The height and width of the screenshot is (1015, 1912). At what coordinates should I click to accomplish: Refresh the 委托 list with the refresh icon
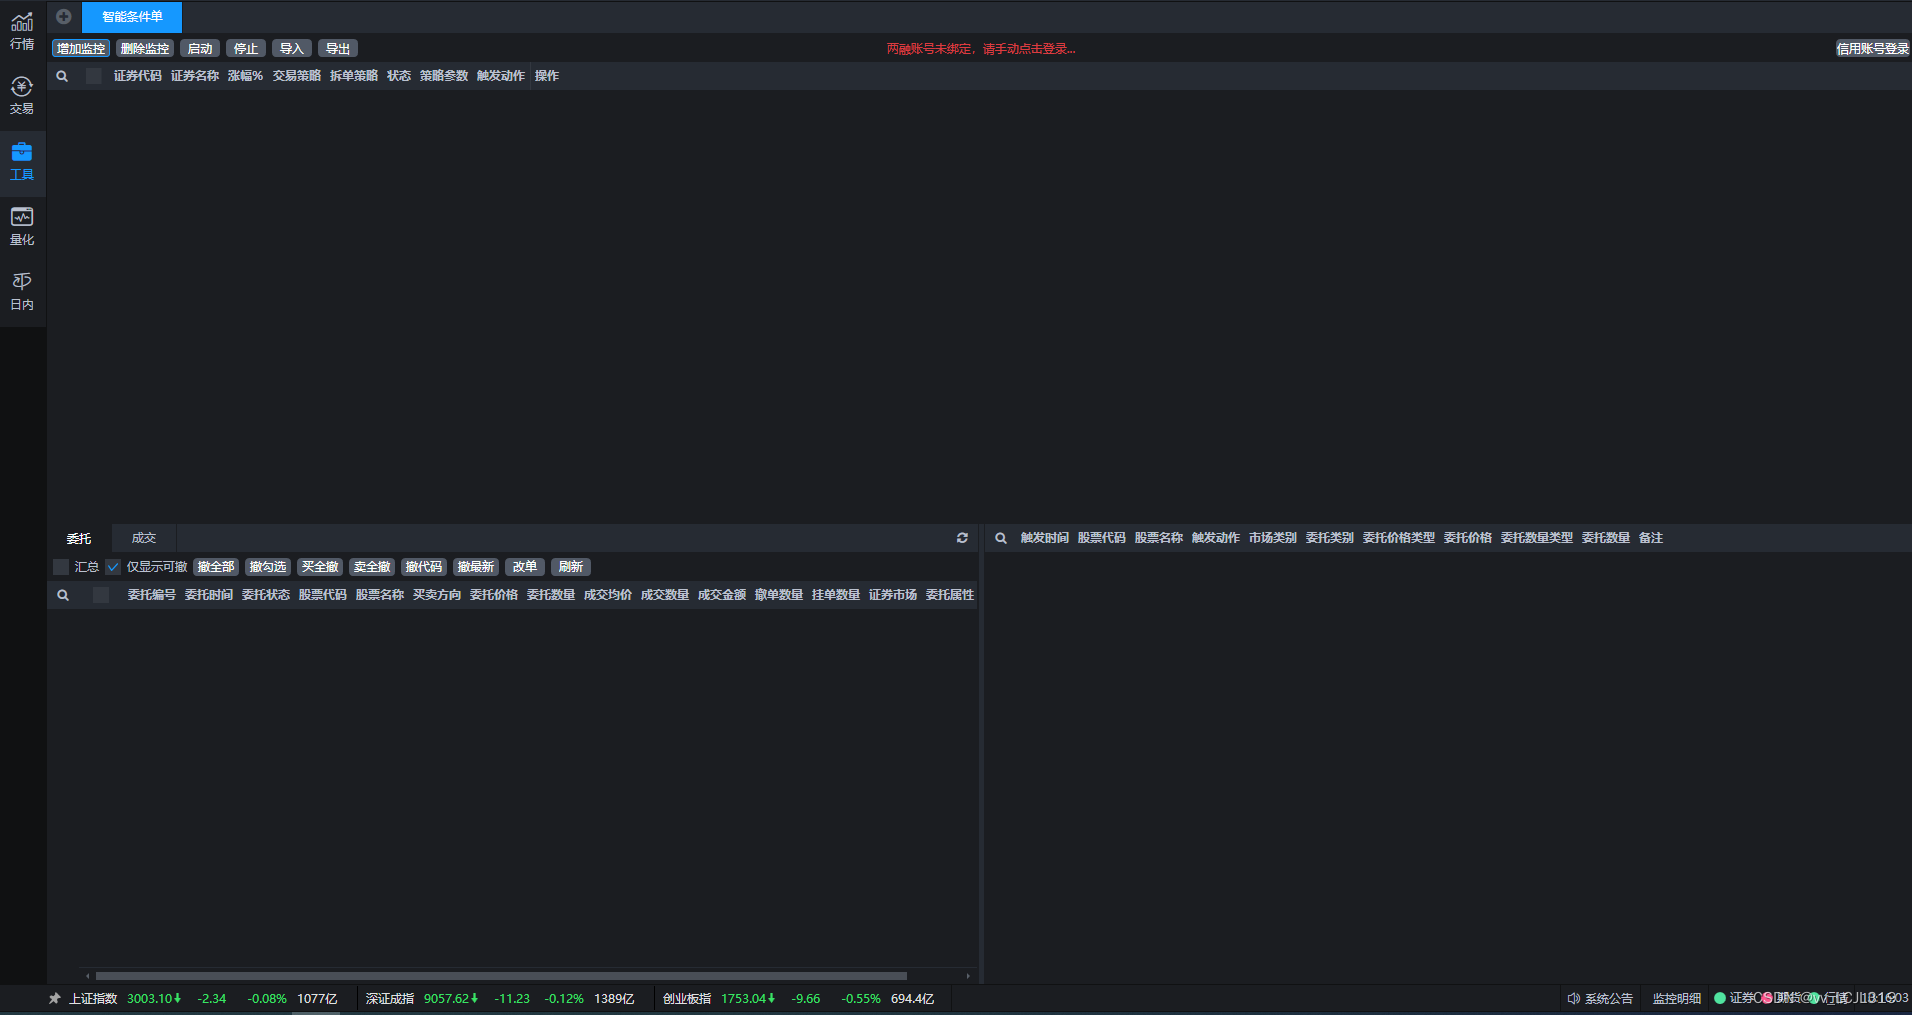pos(962,537)
